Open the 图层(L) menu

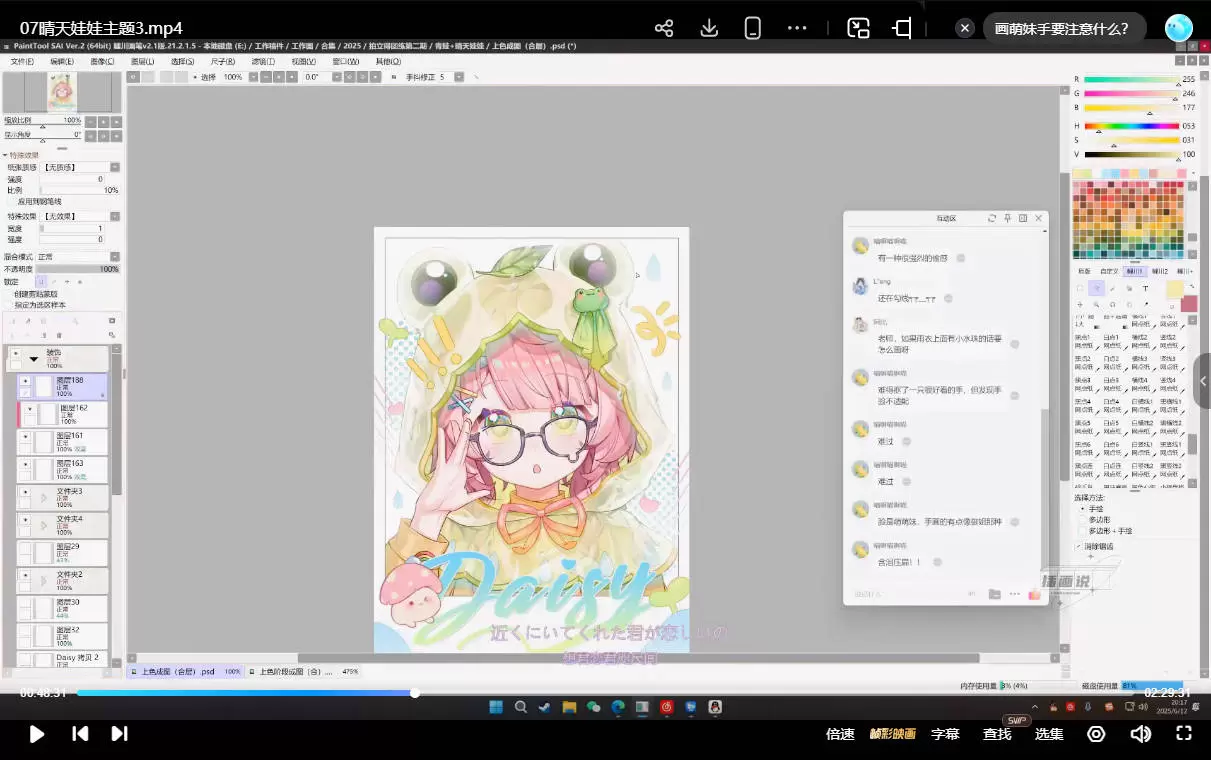coord(142,62)
